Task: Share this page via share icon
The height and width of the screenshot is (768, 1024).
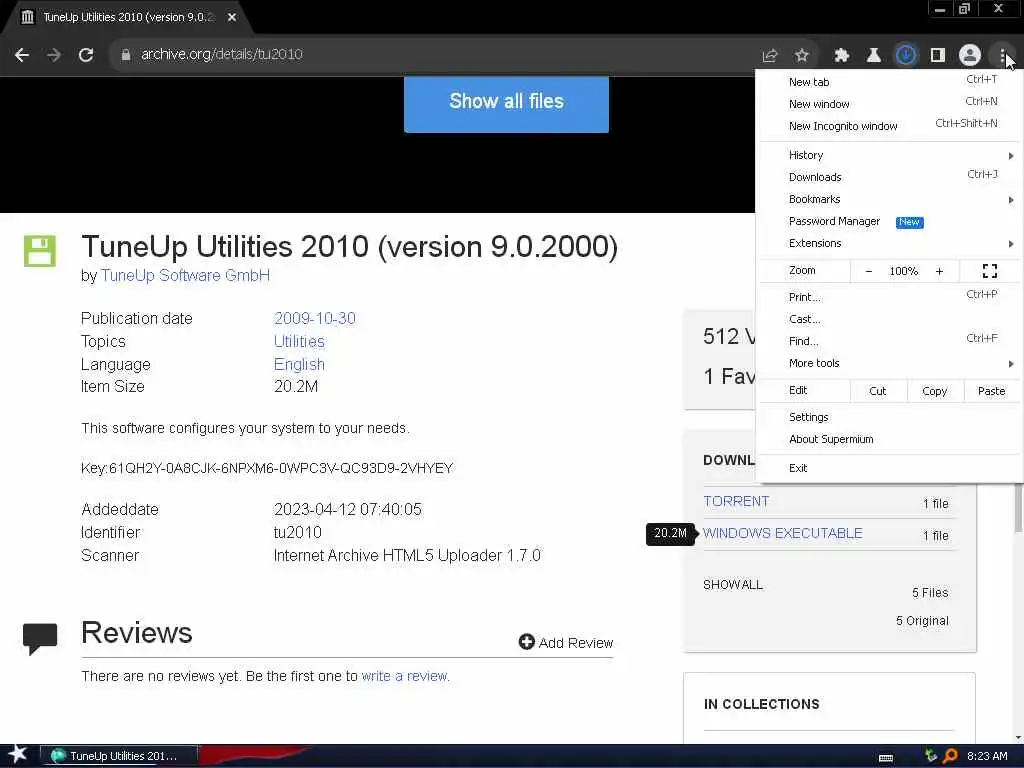Action: point(769,56)
